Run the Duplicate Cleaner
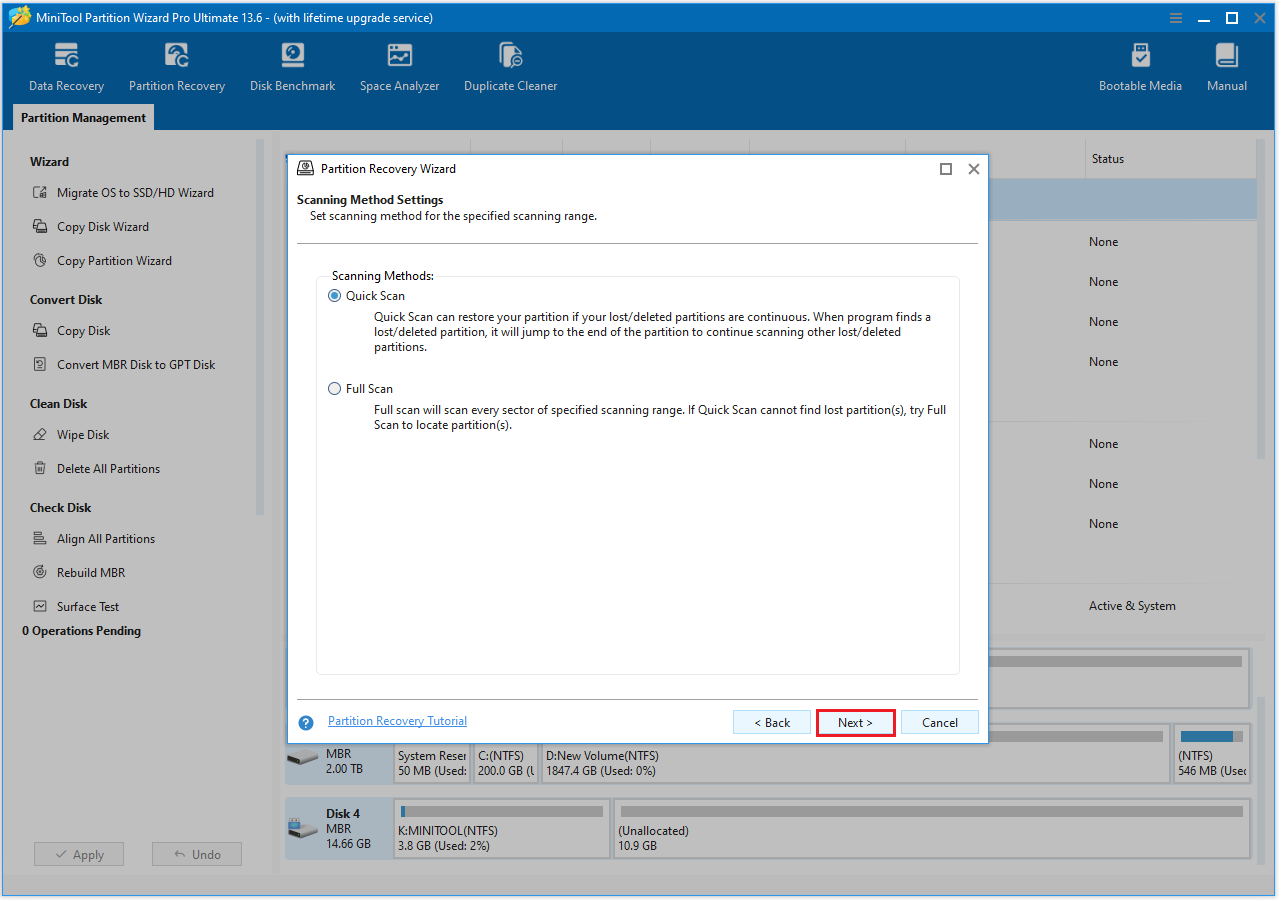 click(x=510, y=65)
